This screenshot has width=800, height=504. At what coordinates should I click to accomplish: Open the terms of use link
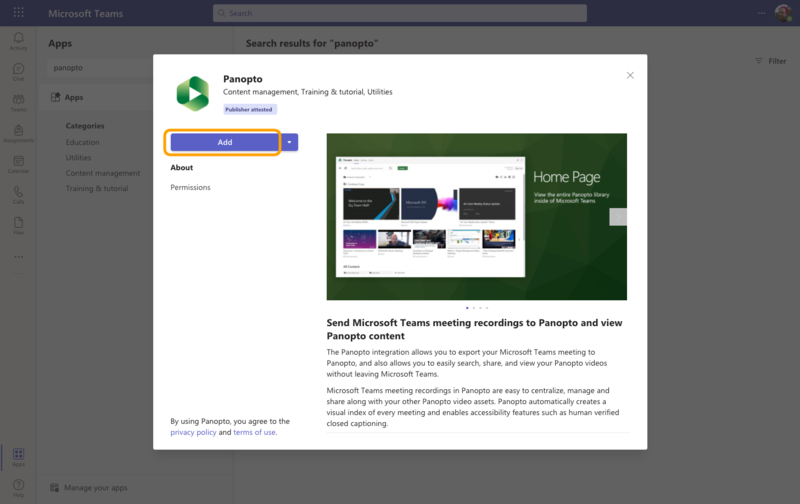254,432
